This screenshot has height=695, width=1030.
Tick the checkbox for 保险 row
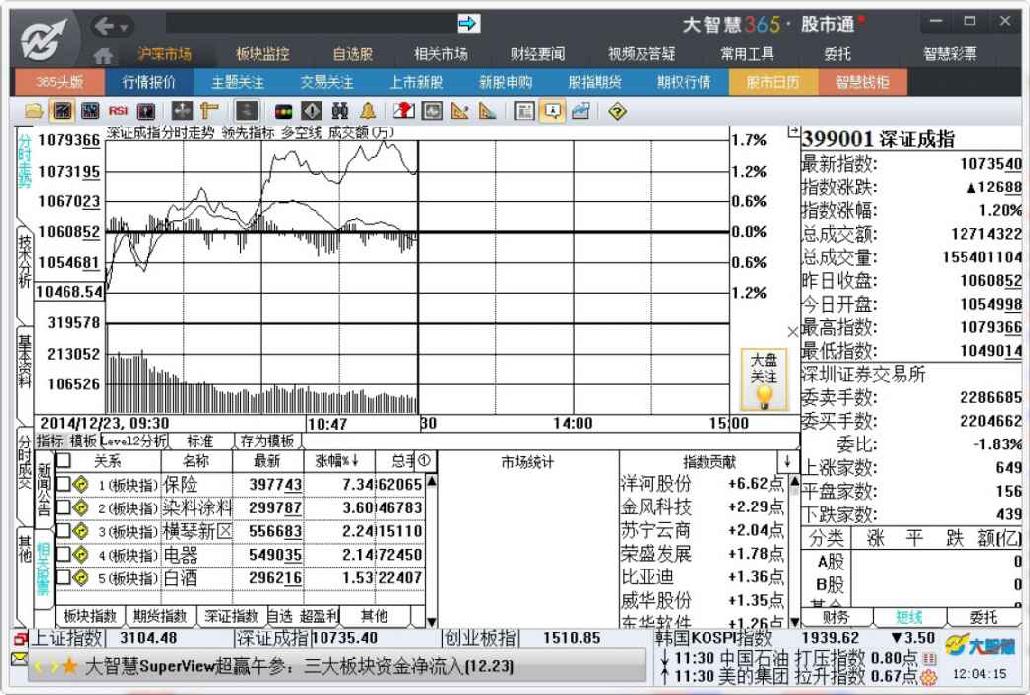(x=63, y=485)
